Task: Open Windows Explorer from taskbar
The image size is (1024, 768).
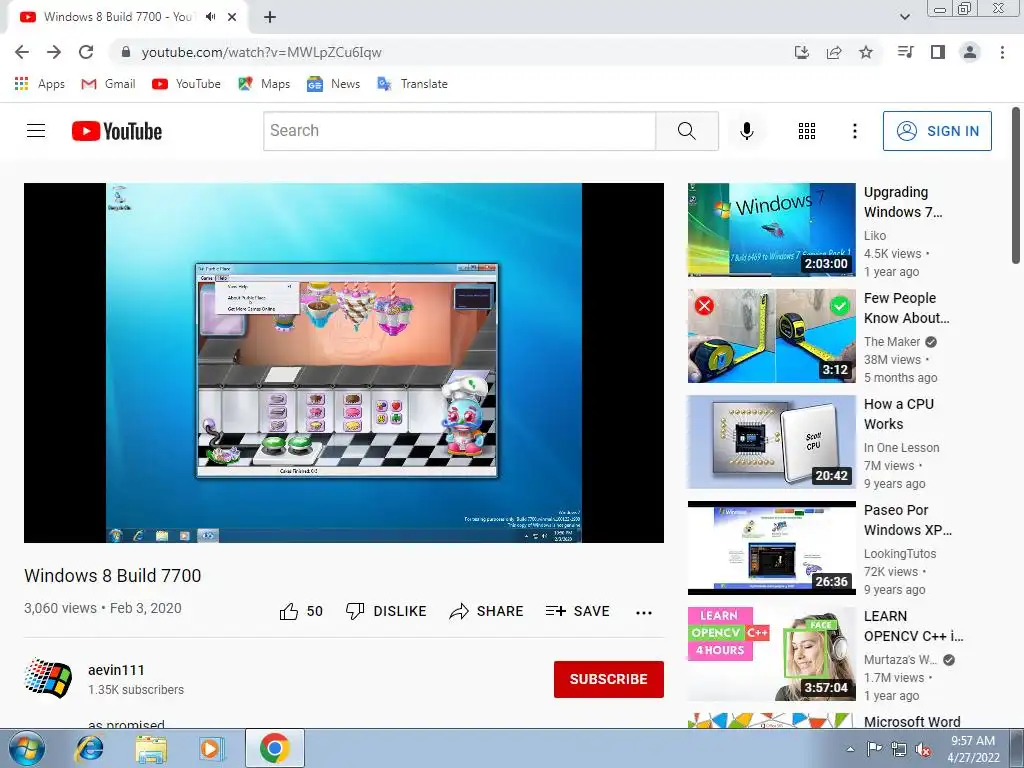Action: coord(151,748)
